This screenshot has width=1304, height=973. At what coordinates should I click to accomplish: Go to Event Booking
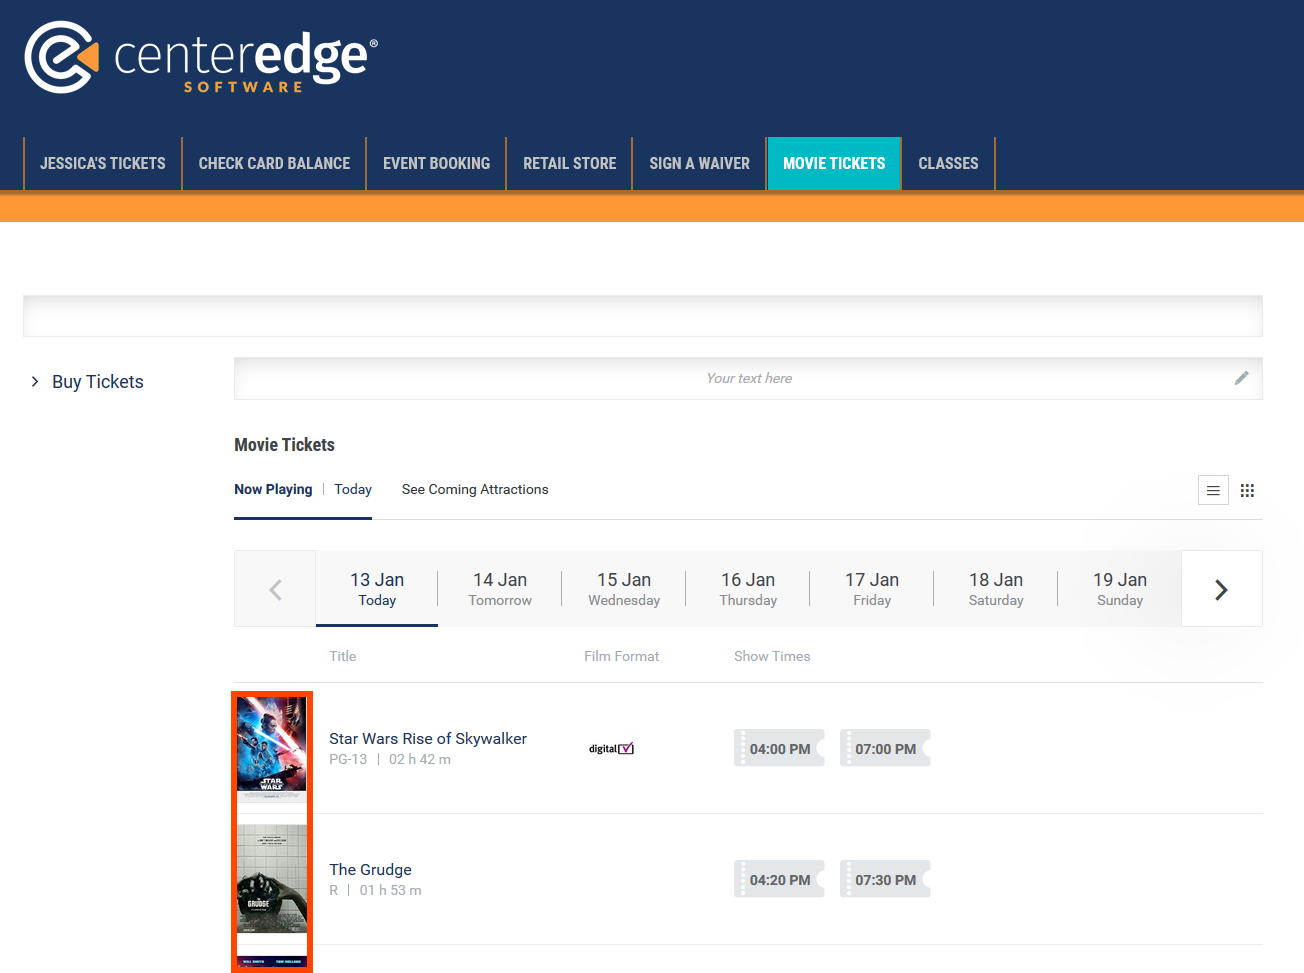click(436, 163)
